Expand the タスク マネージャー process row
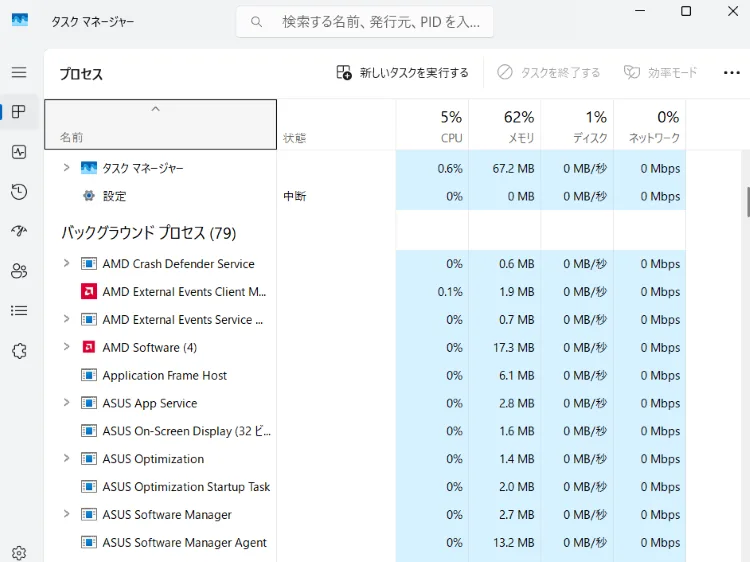This screenshot has width=750, height=562. pos(66,168)
